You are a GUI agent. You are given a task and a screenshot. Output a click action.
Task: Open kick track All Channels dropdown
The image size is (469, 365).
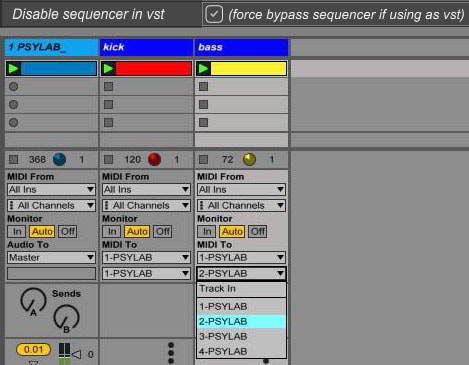point(146,205)
